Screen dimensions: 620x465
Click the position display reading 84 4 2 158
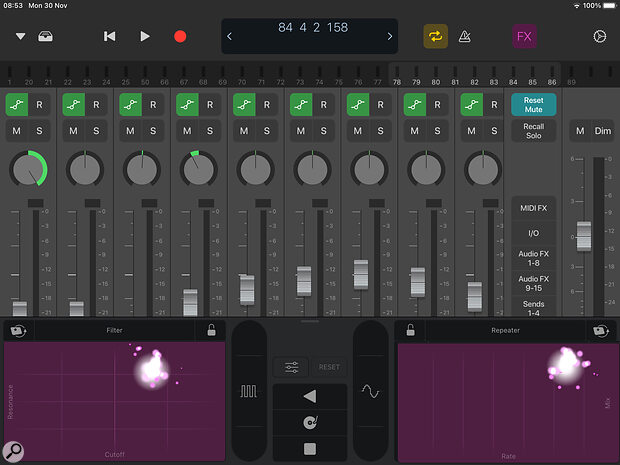point(313,27)
